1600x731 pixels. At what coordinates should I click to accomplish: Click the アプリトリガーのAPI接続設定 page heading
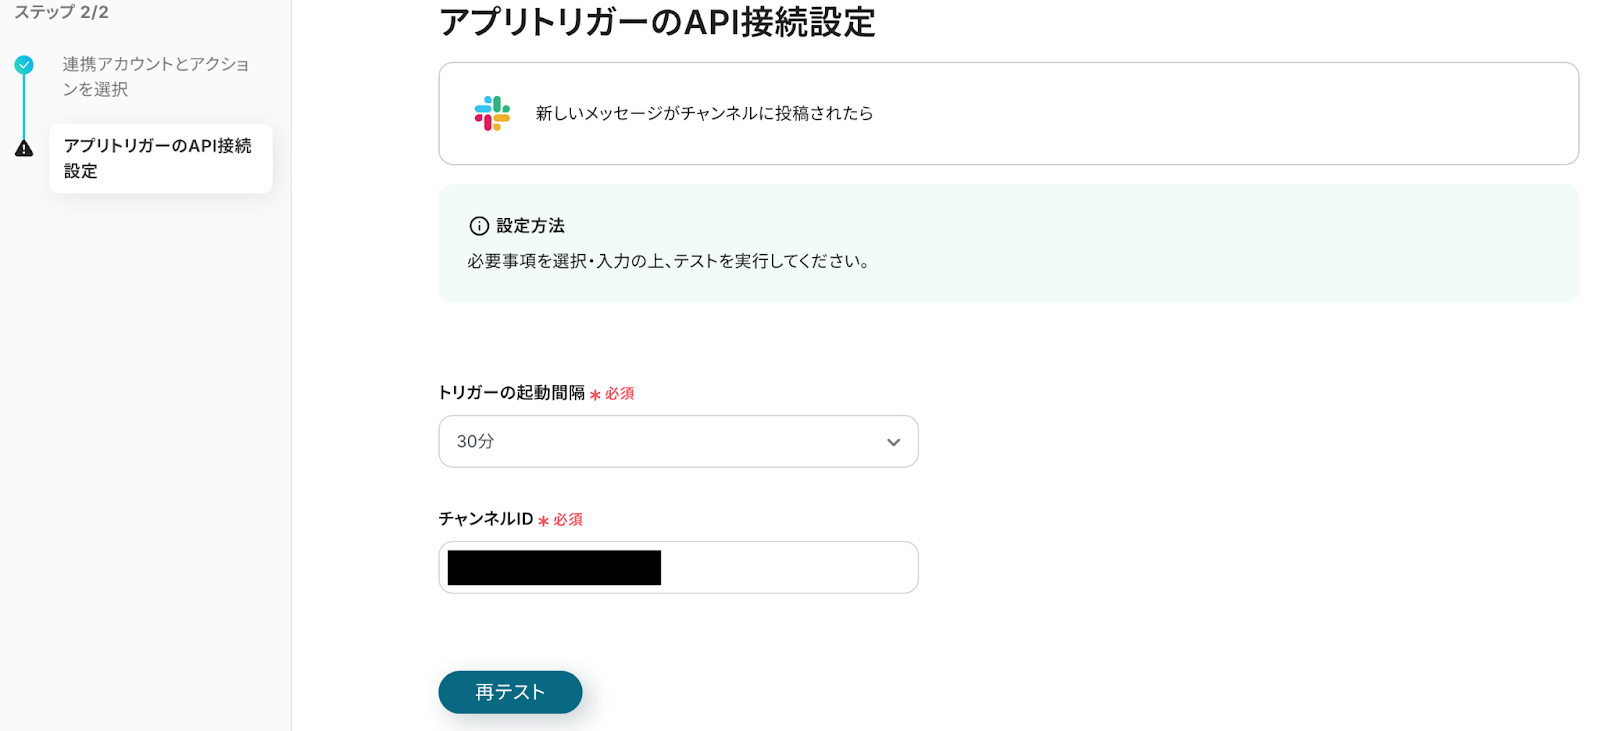point(657,22)
